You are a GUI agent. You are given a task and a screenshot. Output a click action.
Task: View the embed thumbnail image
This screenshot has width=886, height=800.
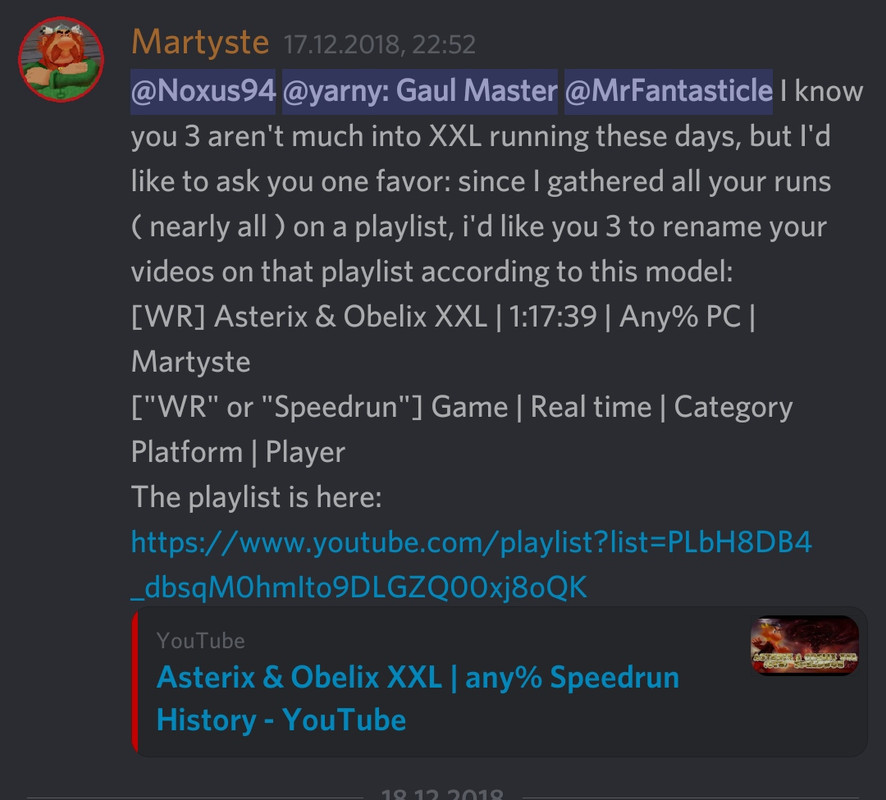tap(805, 645)
